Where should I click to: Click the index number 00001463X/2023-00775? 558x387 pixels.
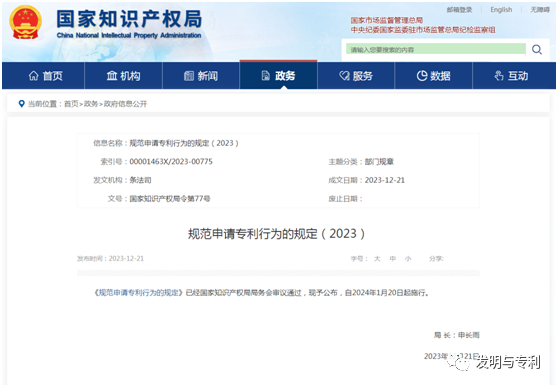click(171, 162)
